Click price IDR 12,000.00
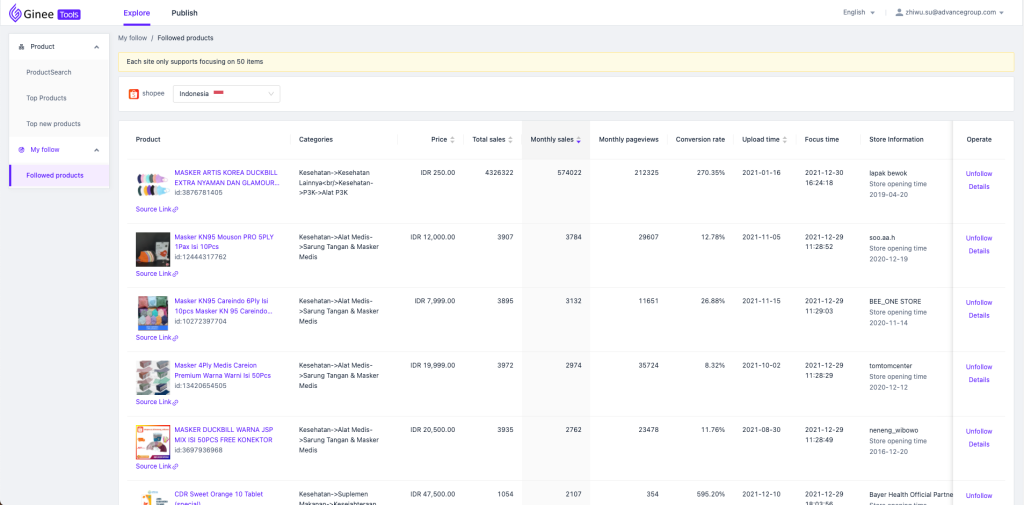This screenshot has height=505, width=1024. pyautogui.click(x=433, y=237)
